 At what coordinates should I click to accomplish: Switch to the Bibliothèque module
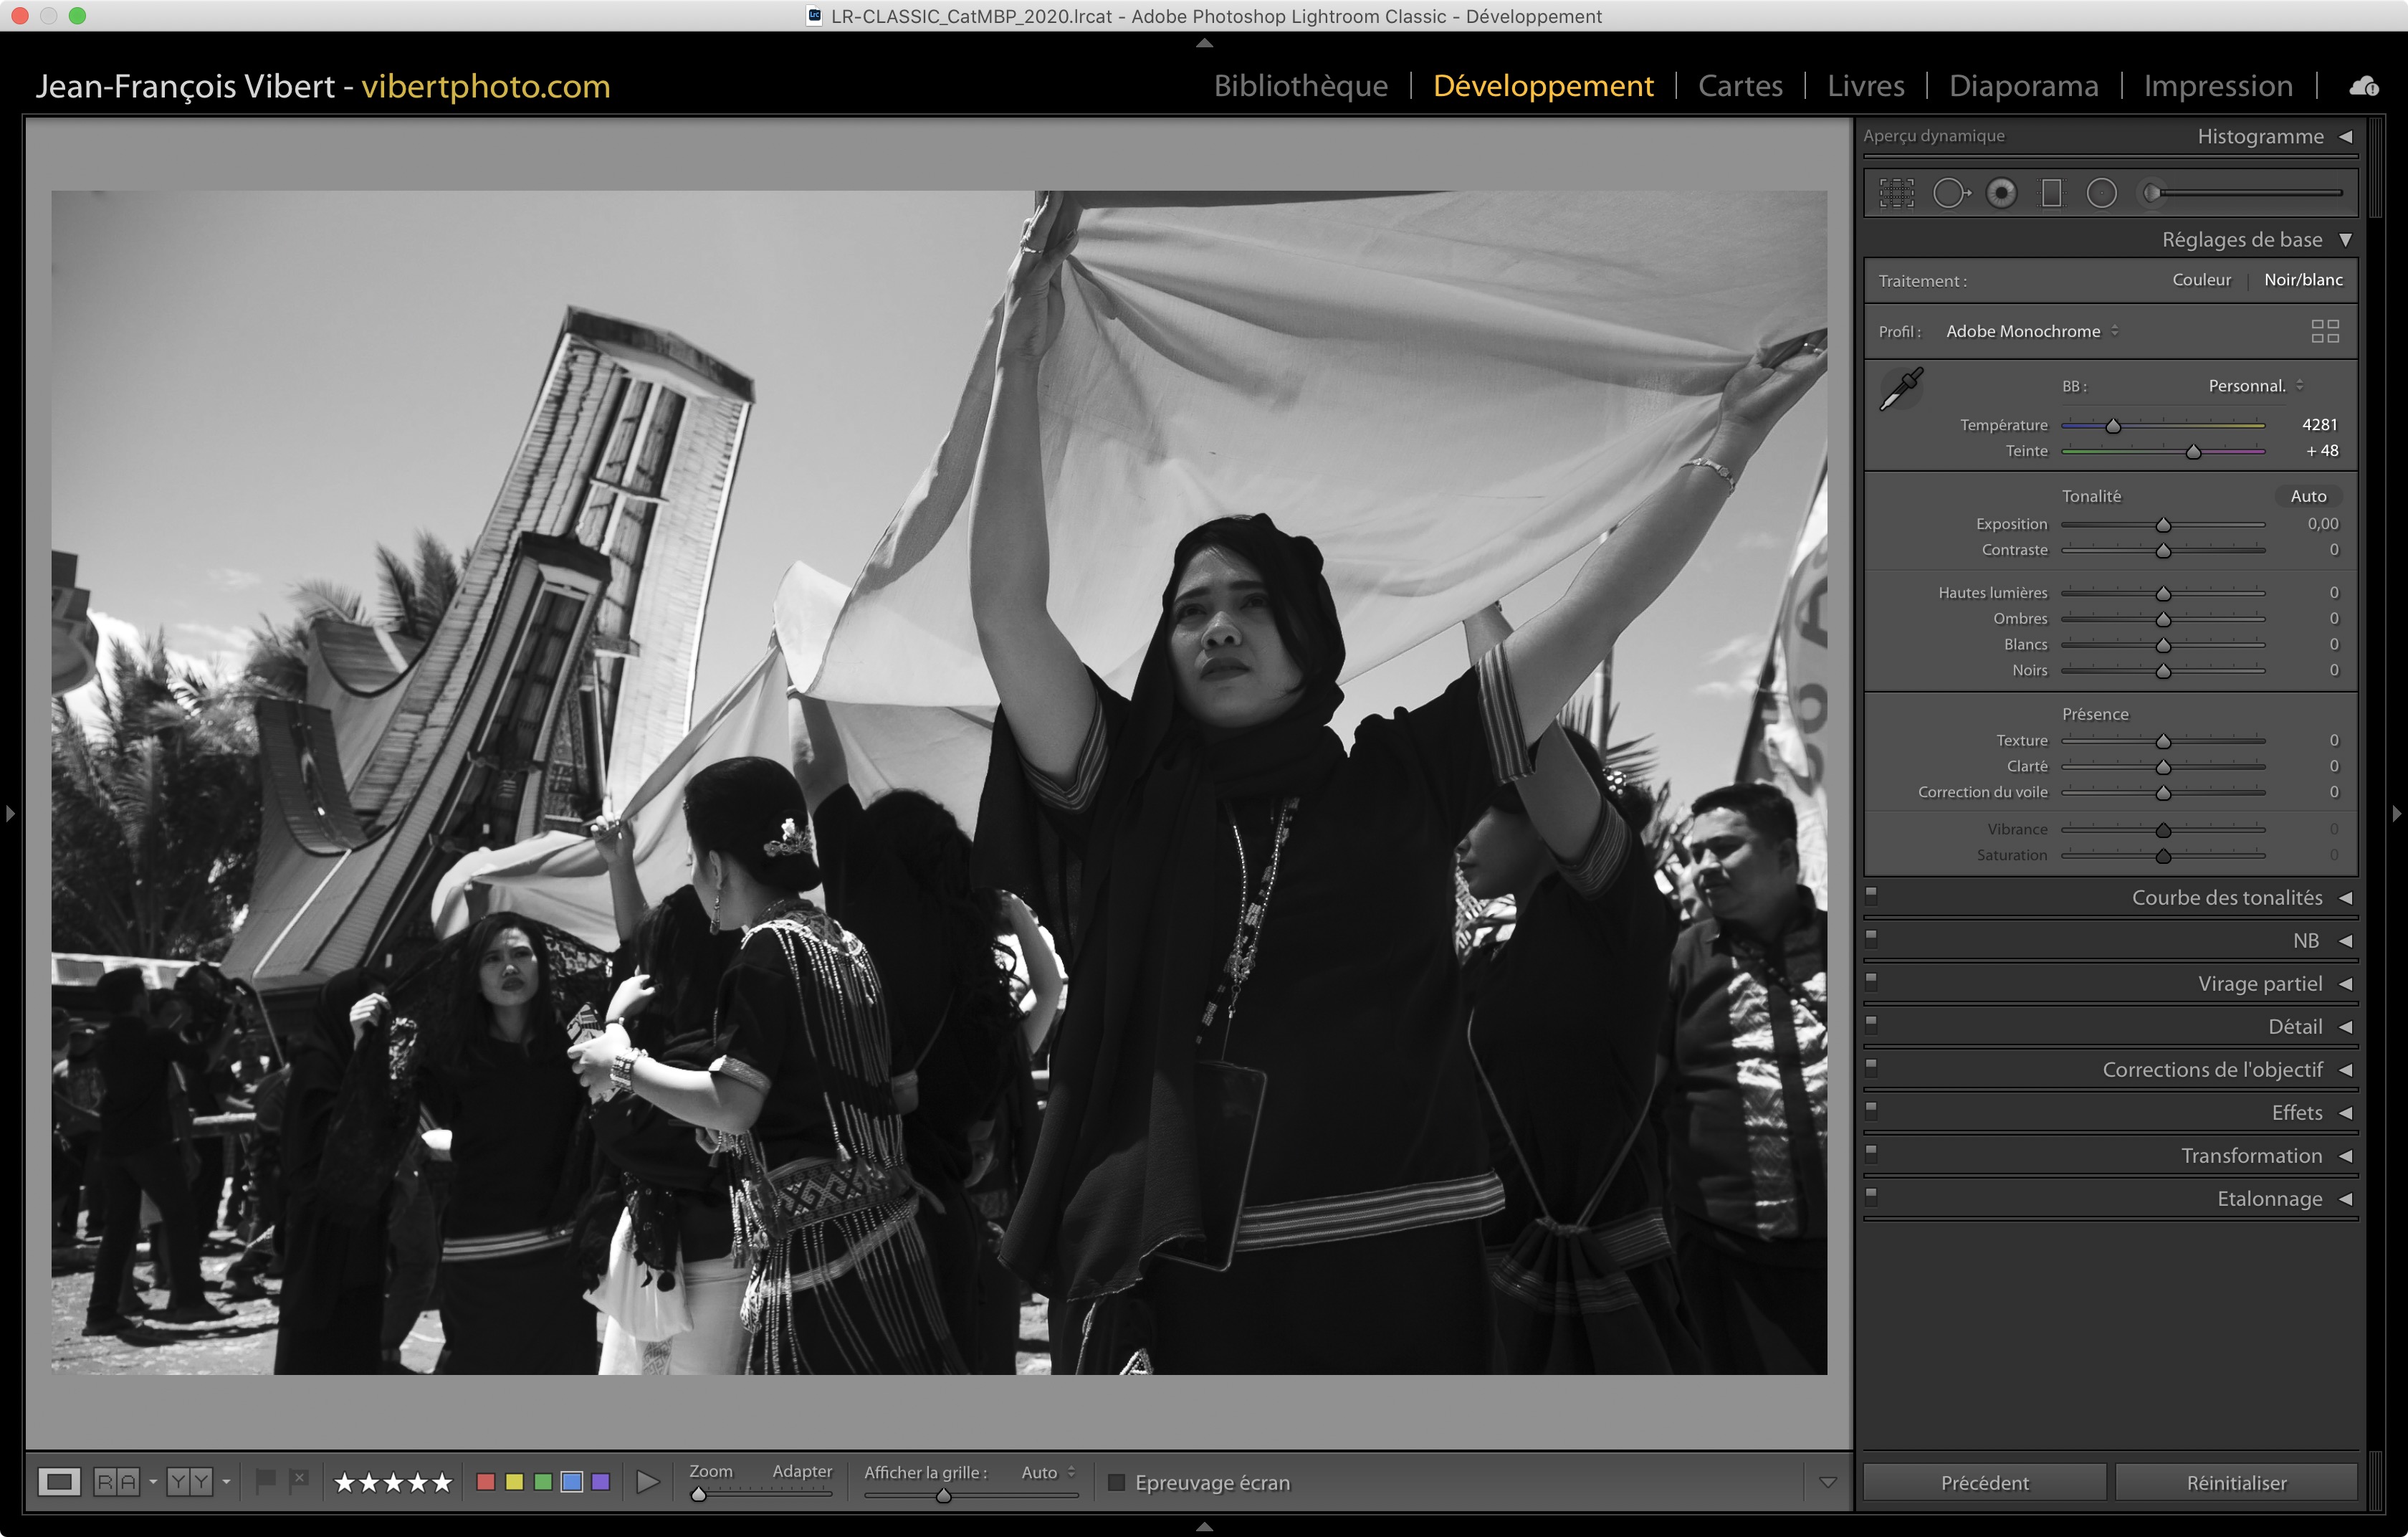coord(1300,86)
